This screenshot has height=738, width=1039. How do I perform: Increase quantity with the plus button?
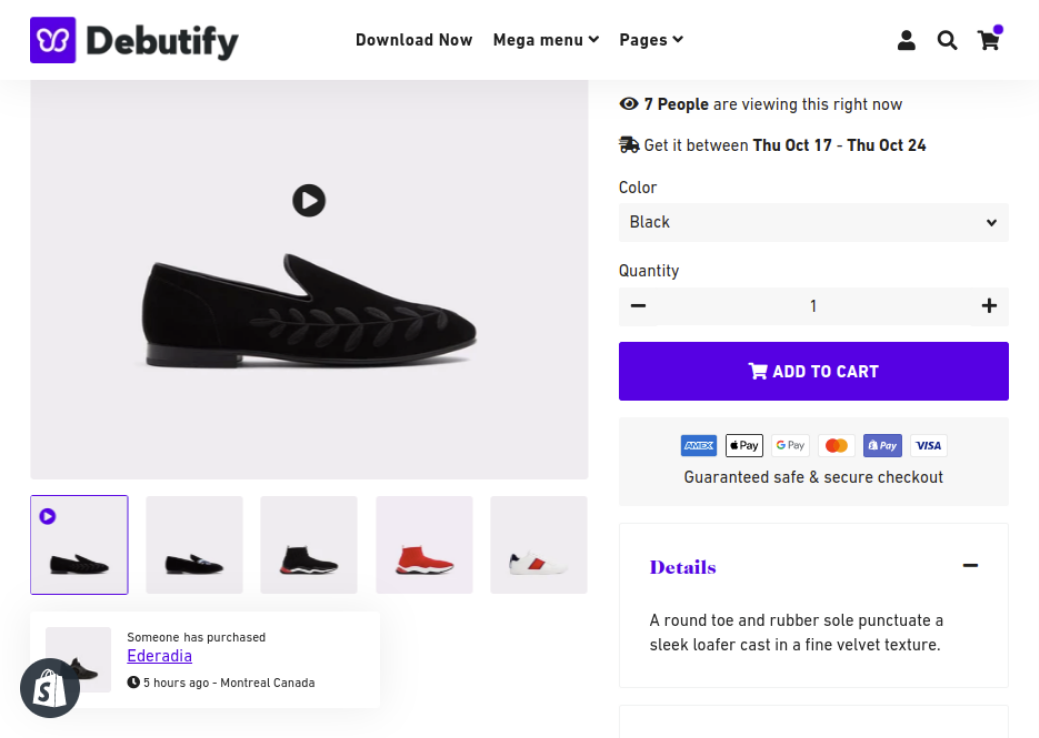[x=989, y=306]
